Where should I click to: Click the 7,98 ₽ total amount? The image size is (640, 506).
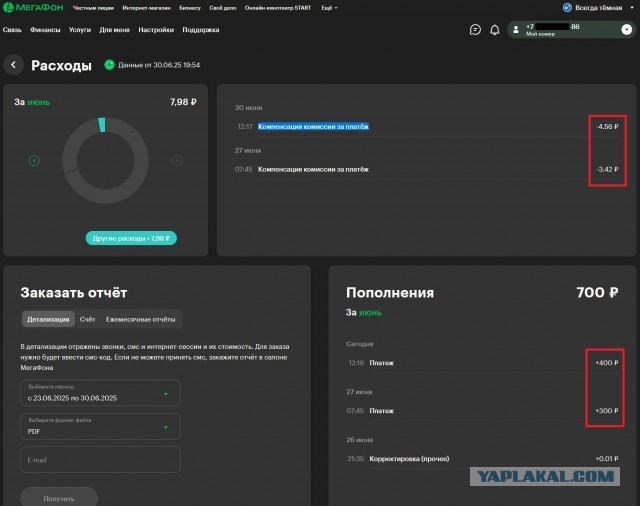[x=183, y=102]
